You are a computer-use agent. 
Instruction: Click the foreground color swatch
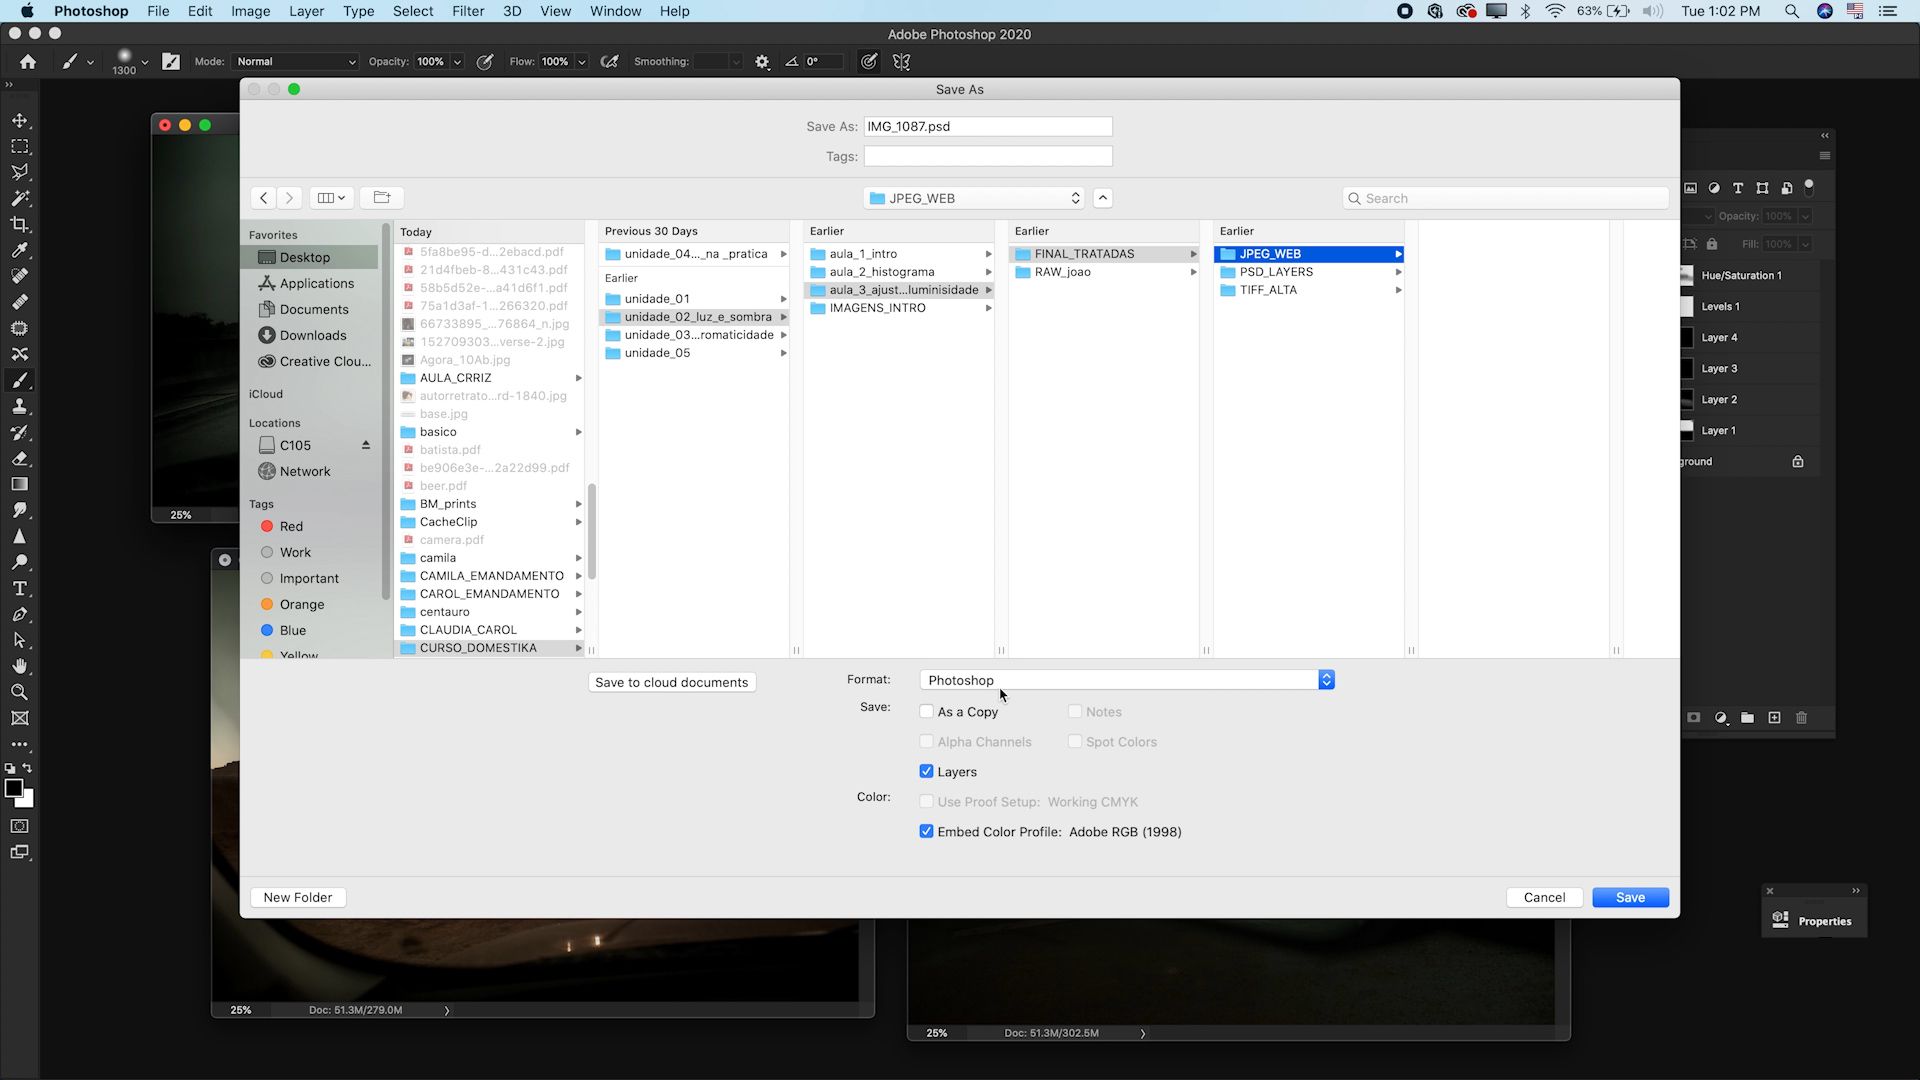pyautogui.click(x=14, y=788)
